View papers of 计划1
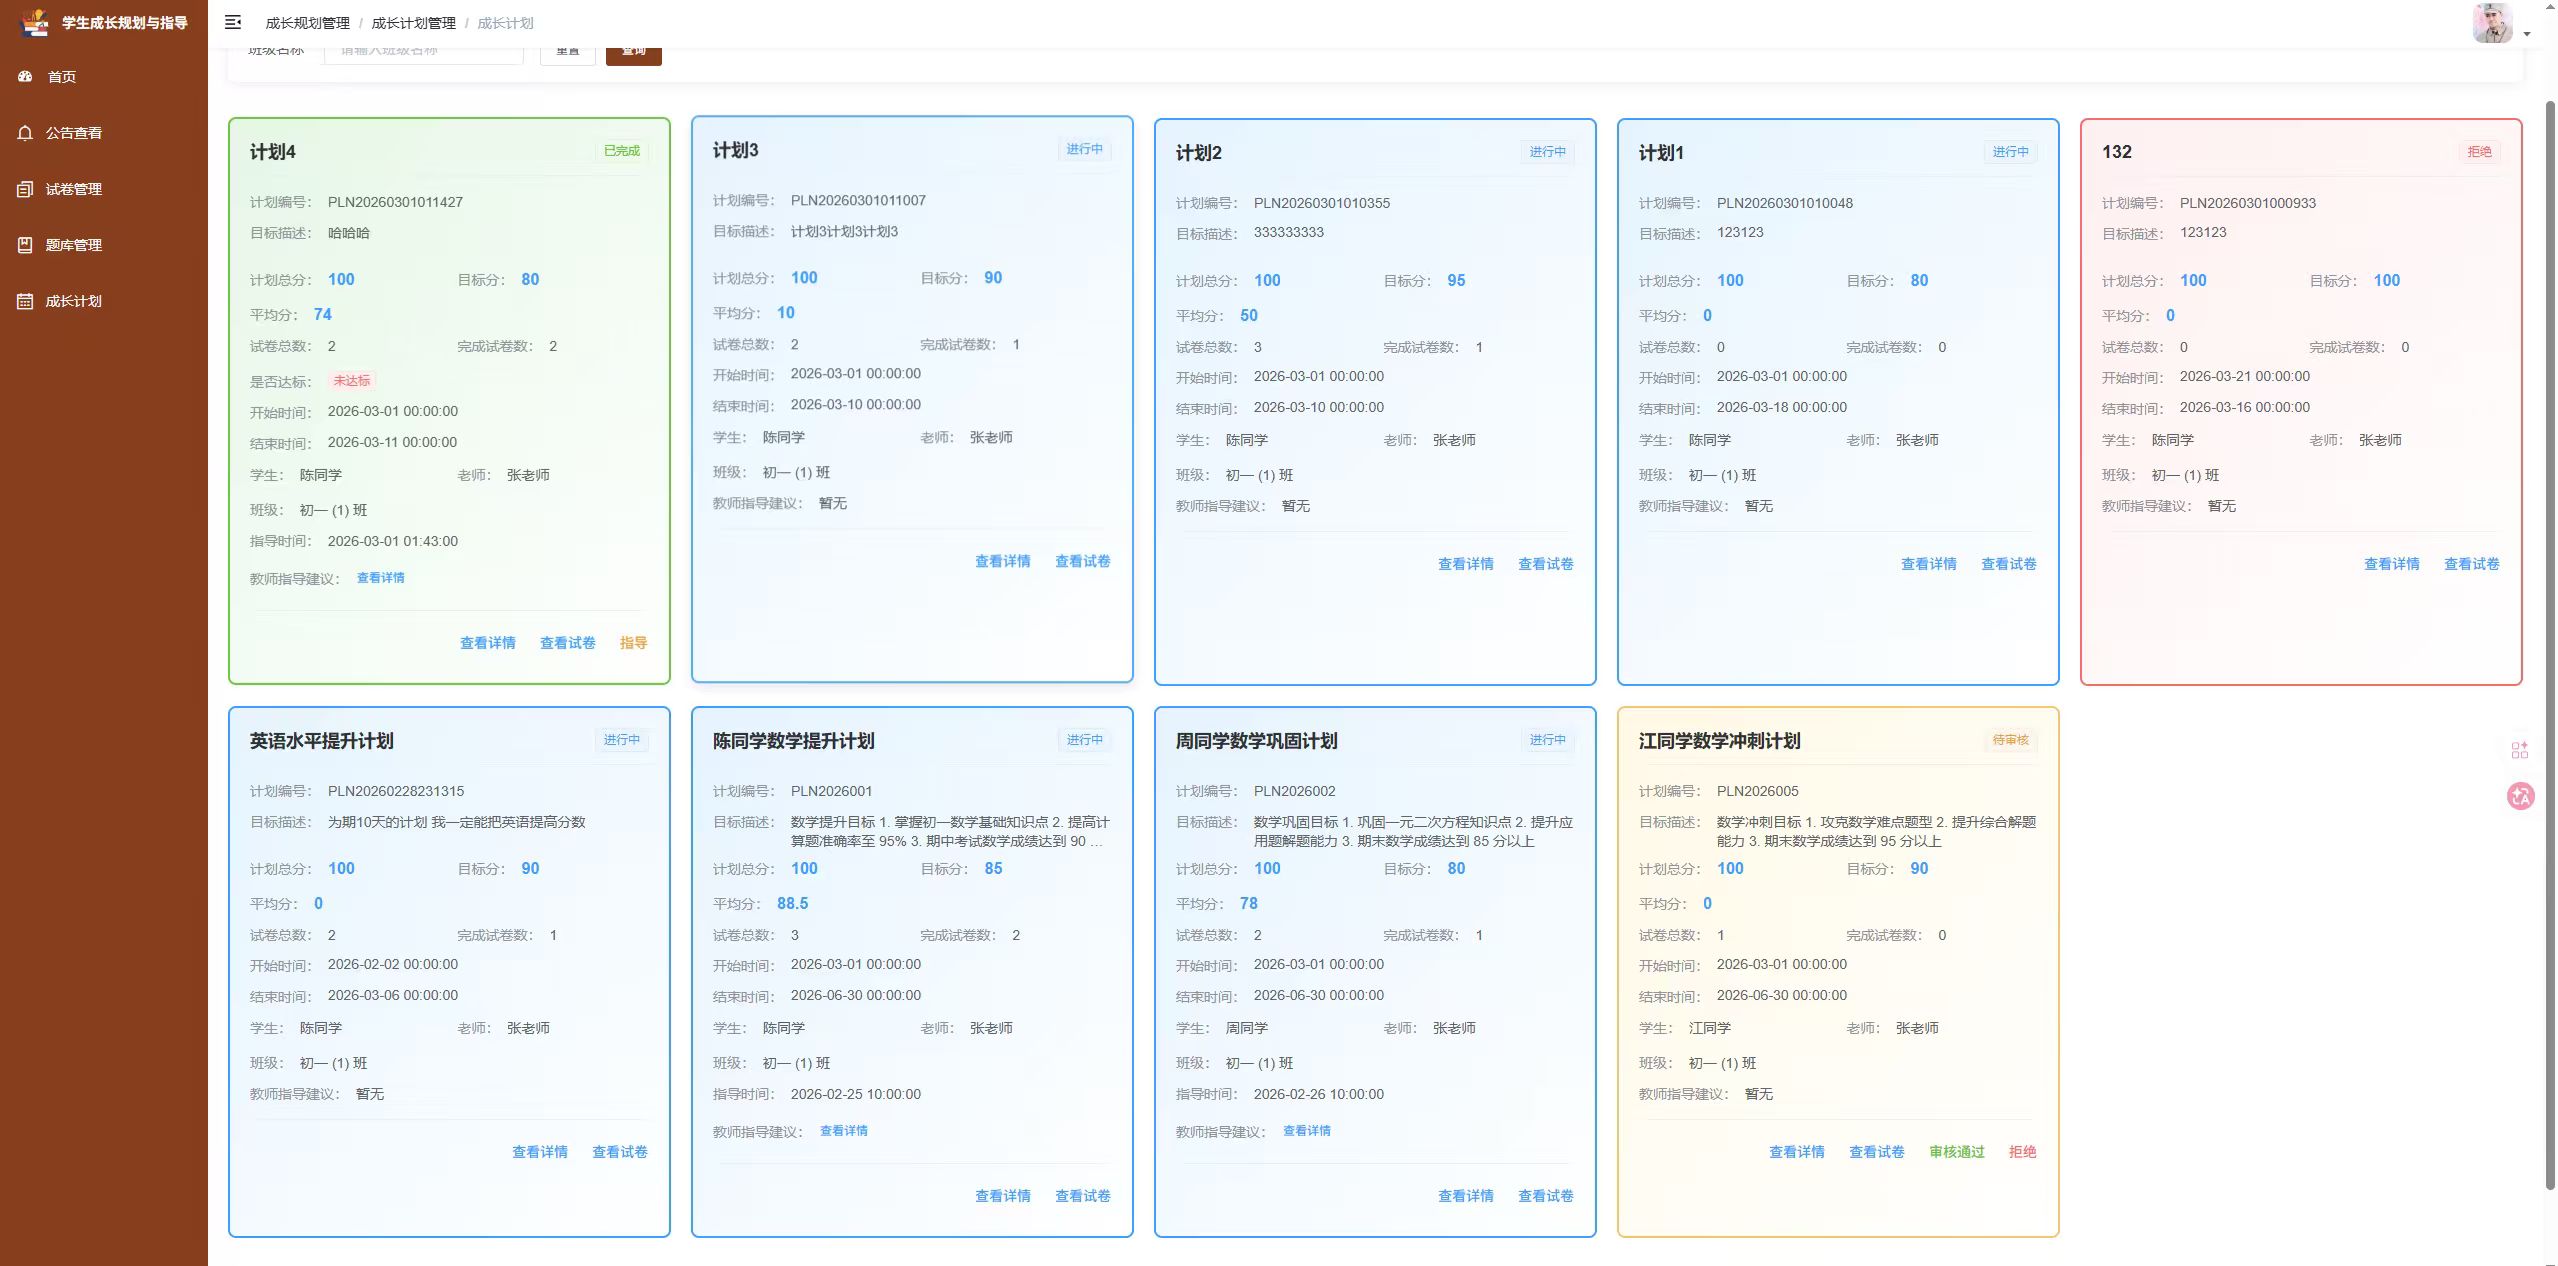The image size is (2558, 1266). (x=2009, y=564)
